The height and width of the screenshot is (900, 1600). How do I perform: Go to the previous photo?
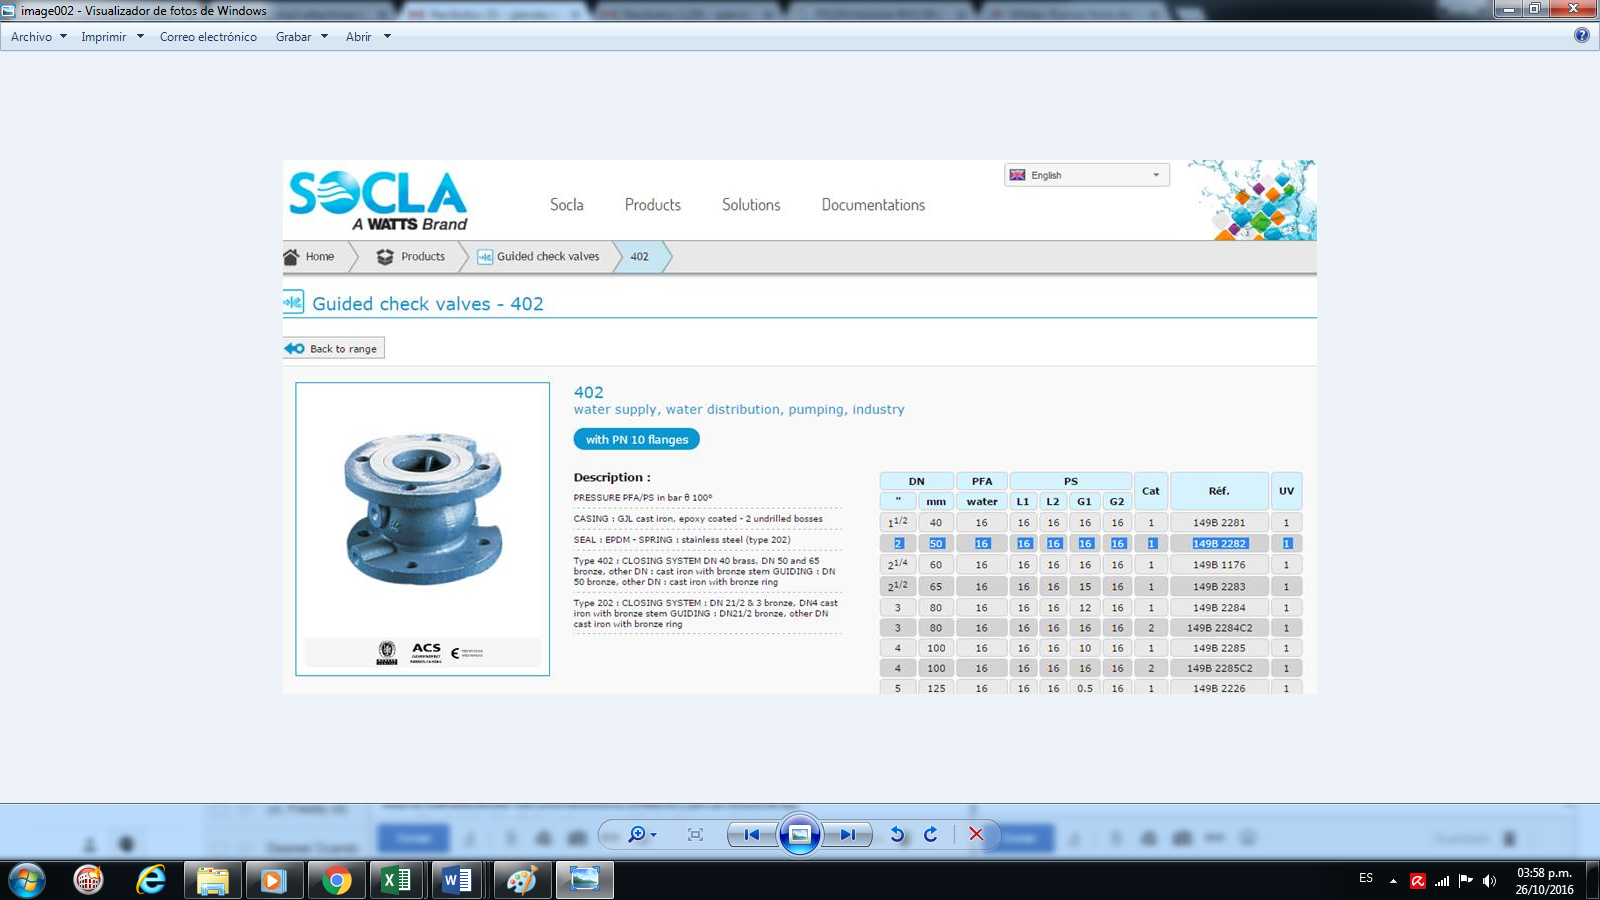[x=752, y=834]
